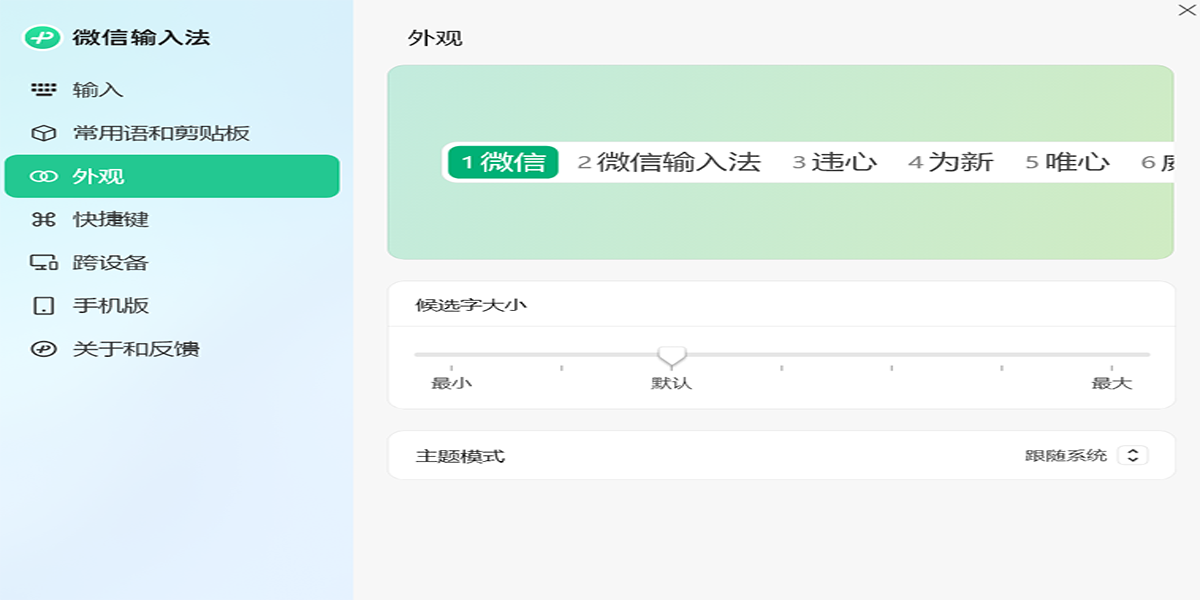Open 常用语和剪贴板 via its box icon
The image size is (1200, 600).
point(41,133)
